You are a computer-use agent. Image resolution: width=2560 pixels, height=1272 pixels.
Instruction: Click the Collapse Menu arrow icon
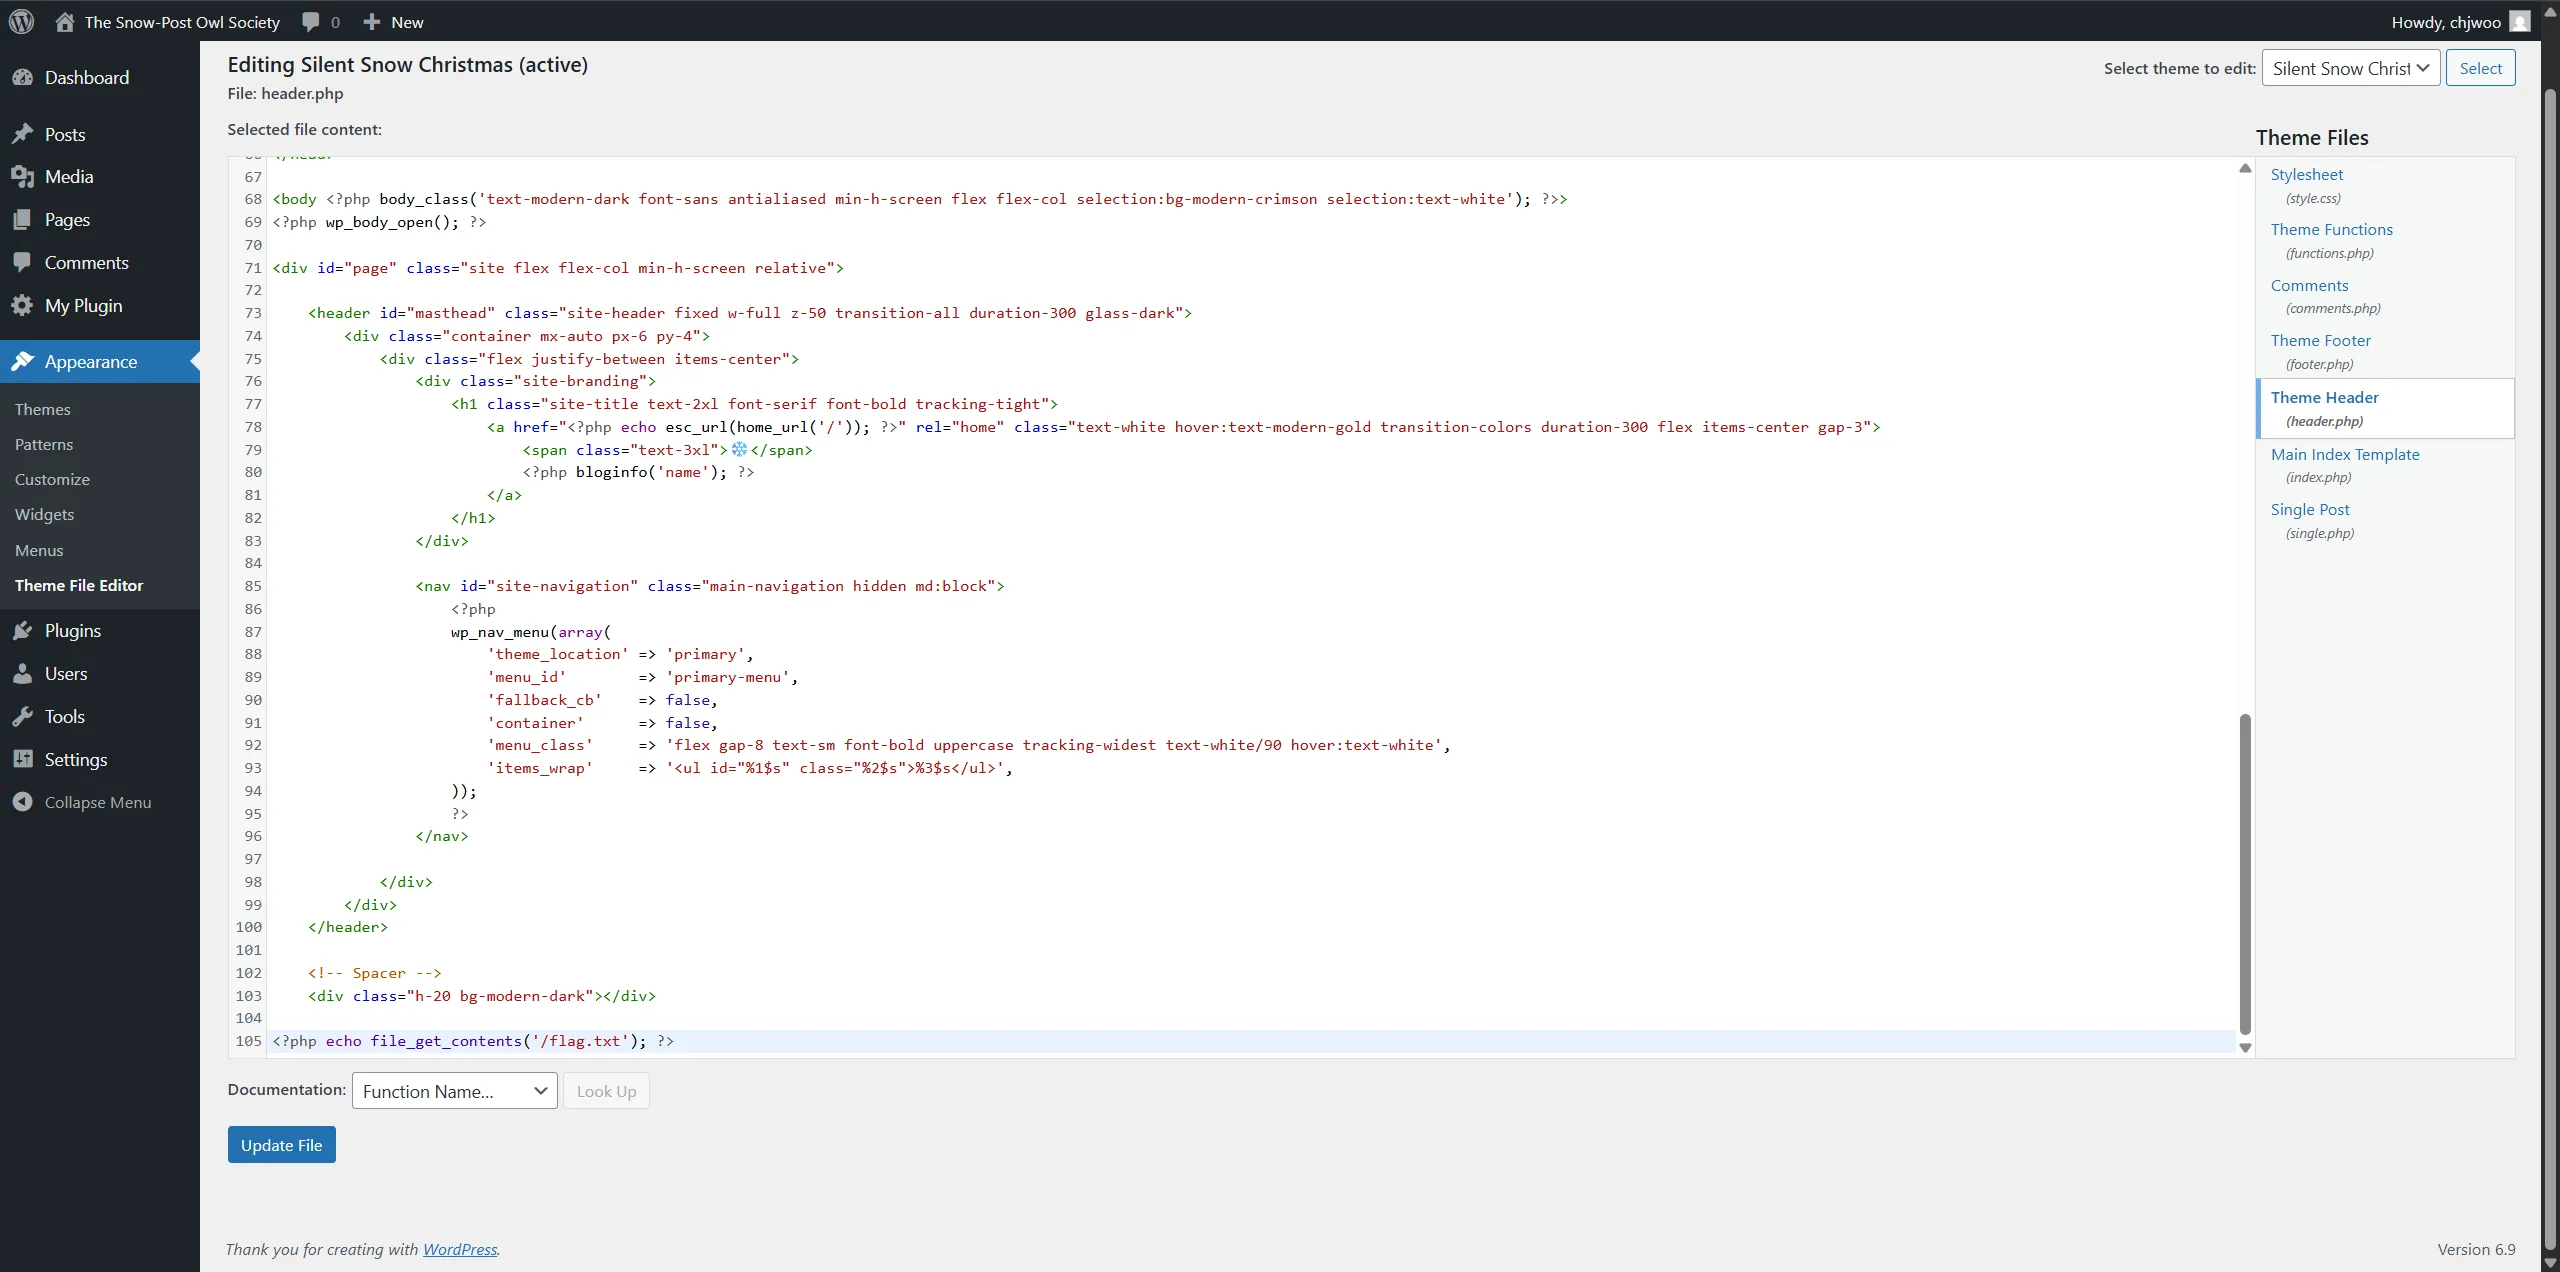pyautogui.click(x=23, y=803)
